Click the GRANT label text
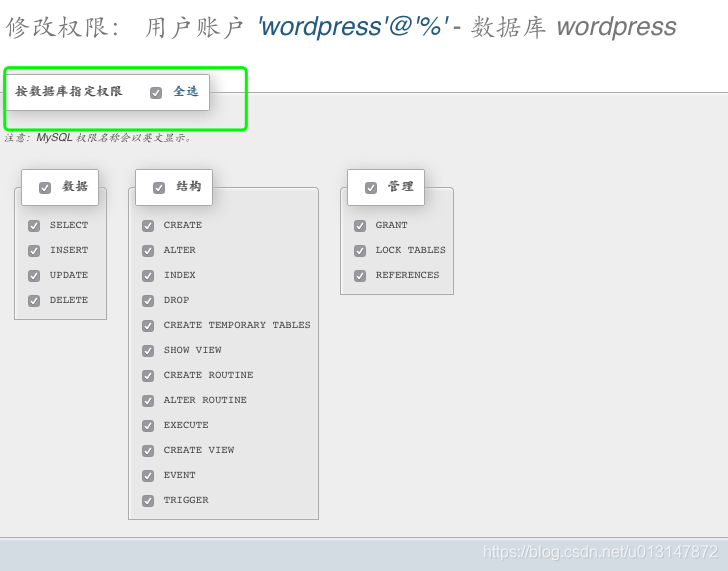Viewport: 728px width, 571px height. point(391,225)
